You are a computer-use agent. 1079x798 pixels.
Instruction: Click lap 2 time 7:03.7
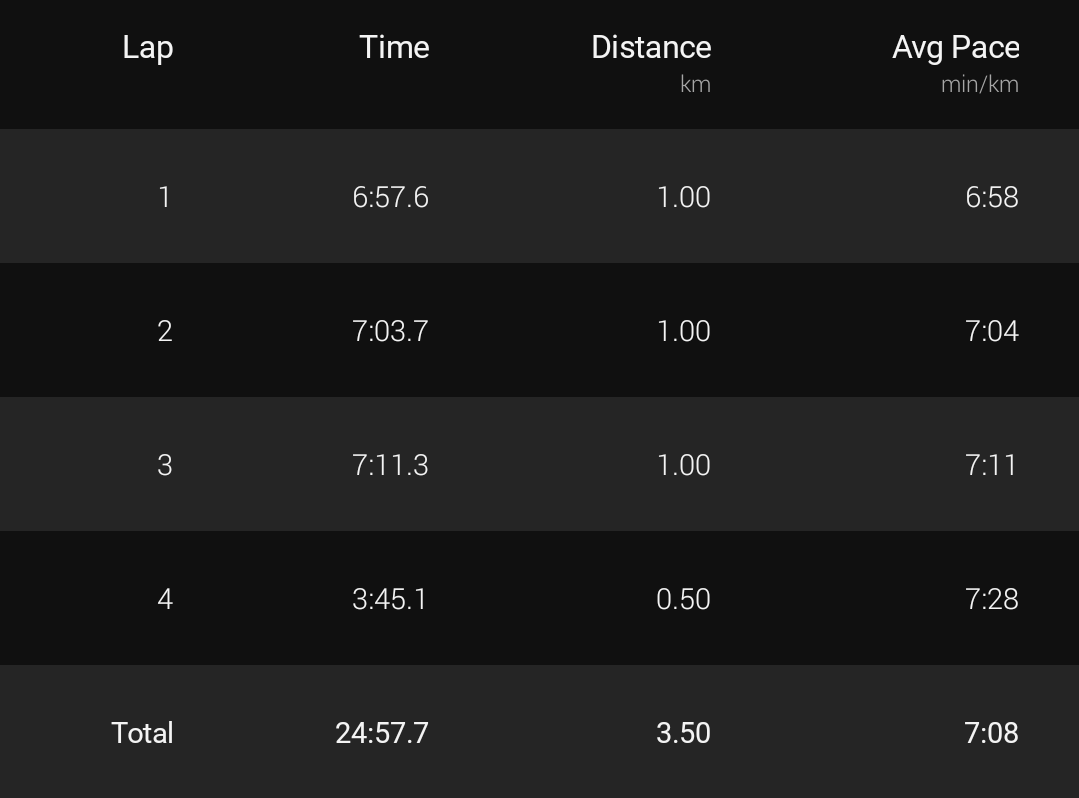coord(390,332)
